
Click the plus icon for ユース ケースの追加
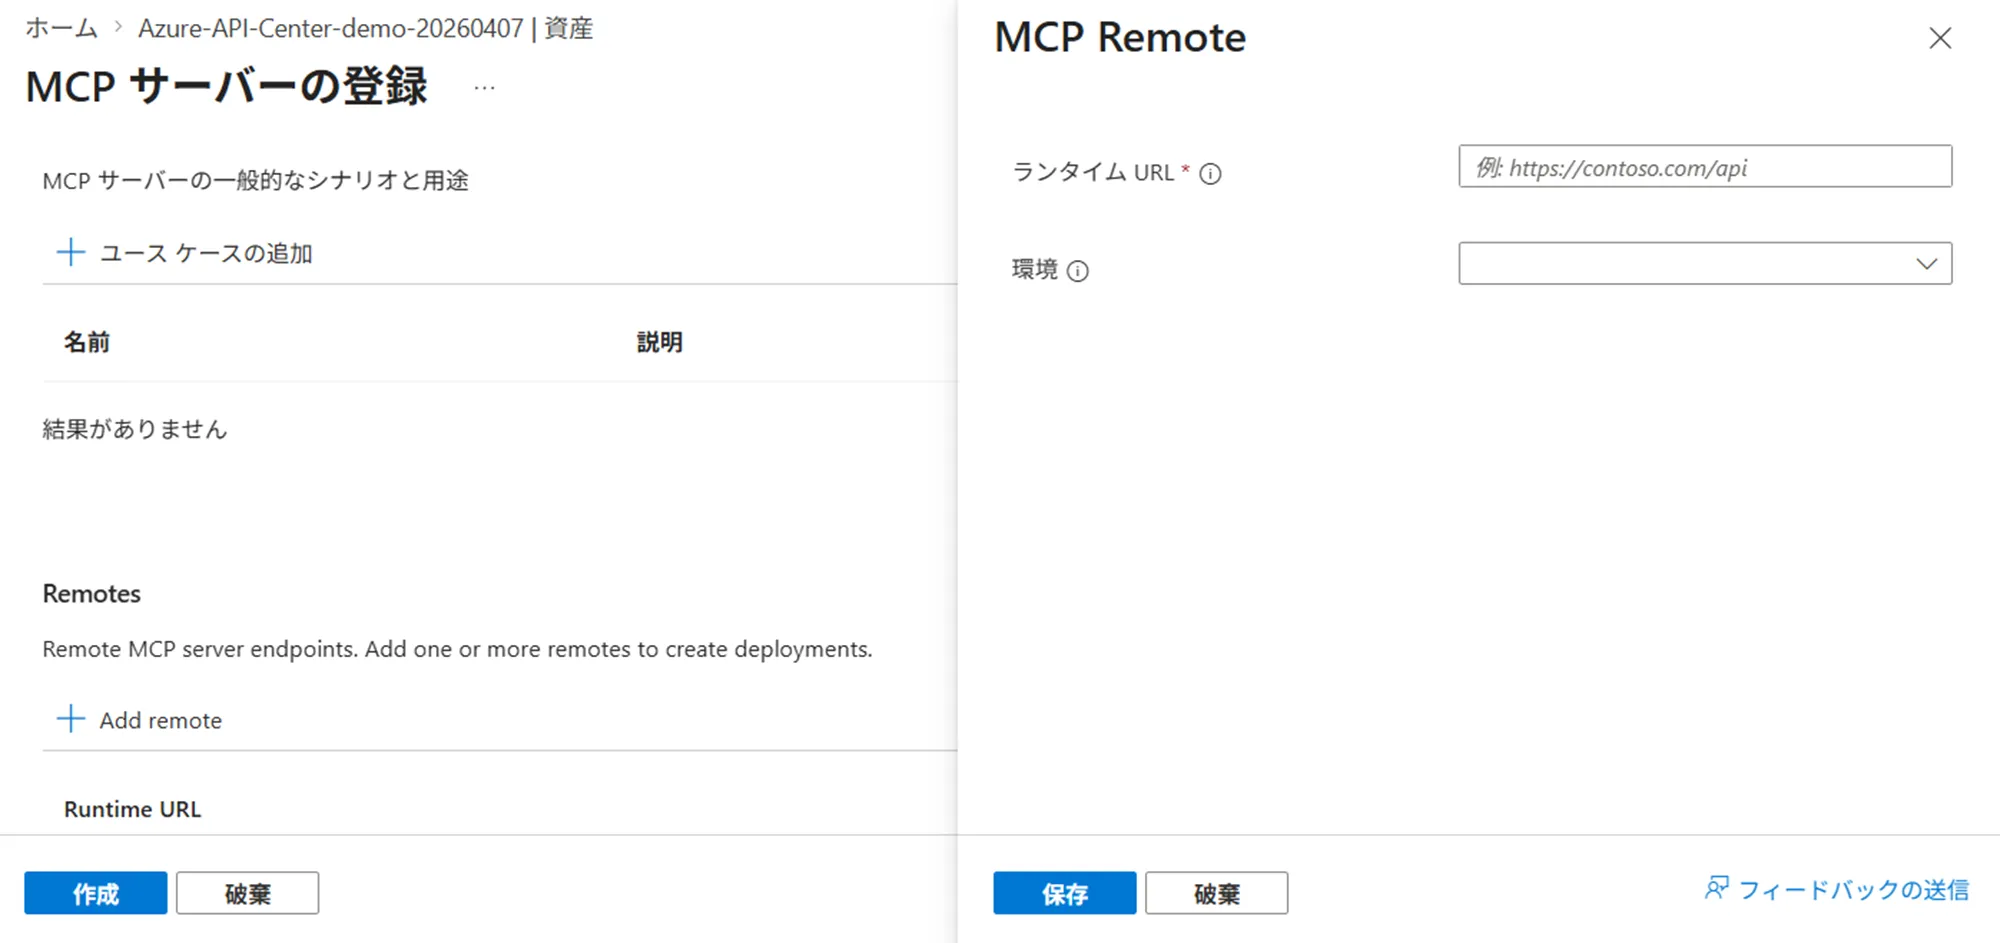pyautogui.click(x=71, y=252)
